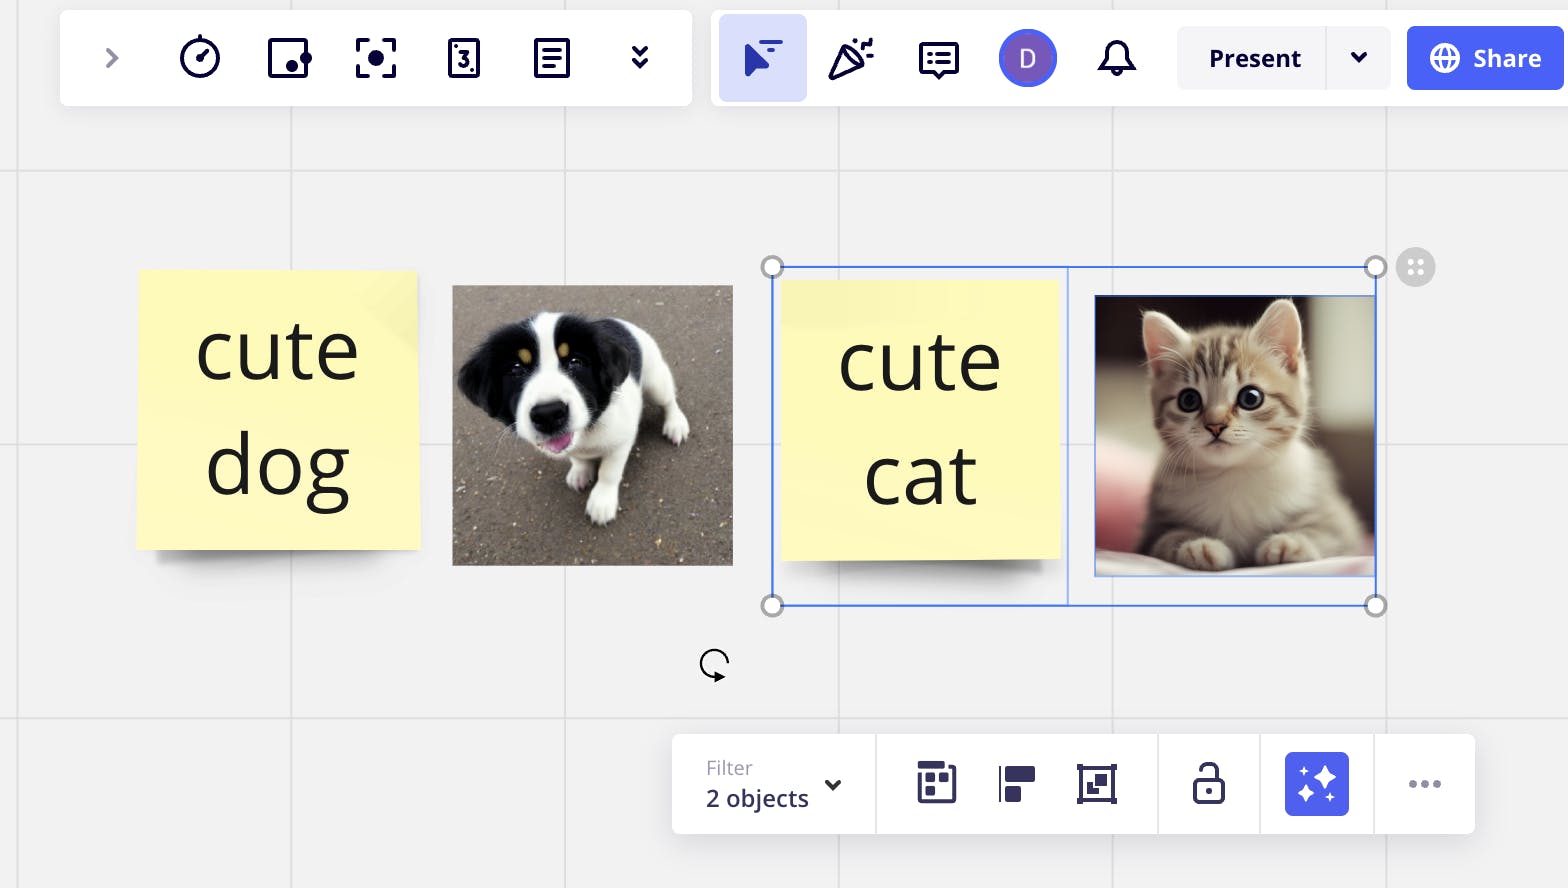Open the estimation card tool
This screenshot has width=1568, height=888.
[x=464, y=58]
